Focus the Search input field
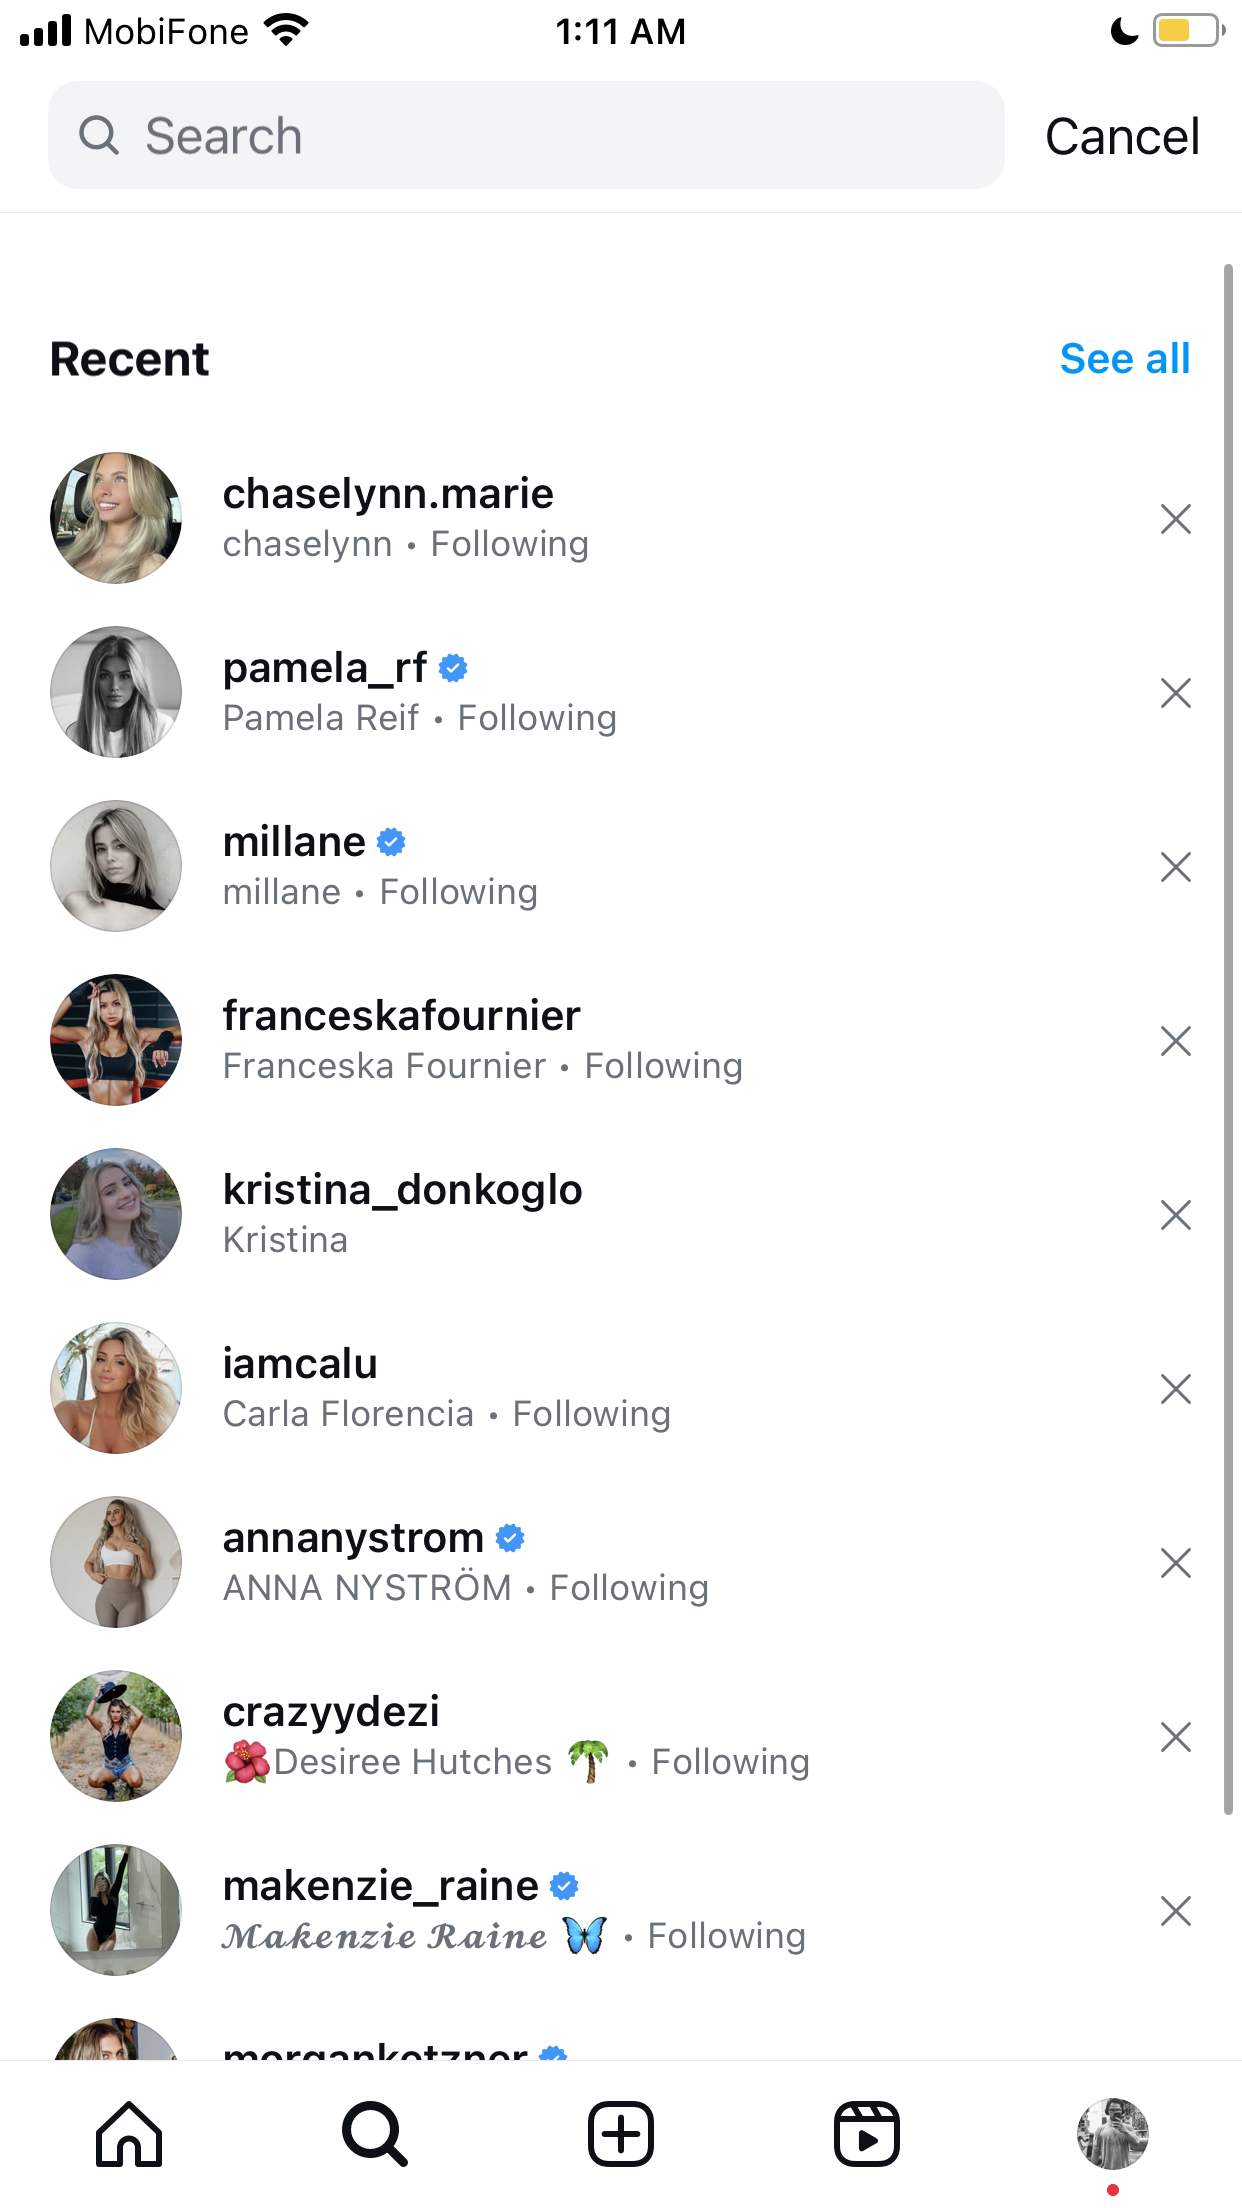This screenshot has width=1242, height=2208. click(526, 135)
